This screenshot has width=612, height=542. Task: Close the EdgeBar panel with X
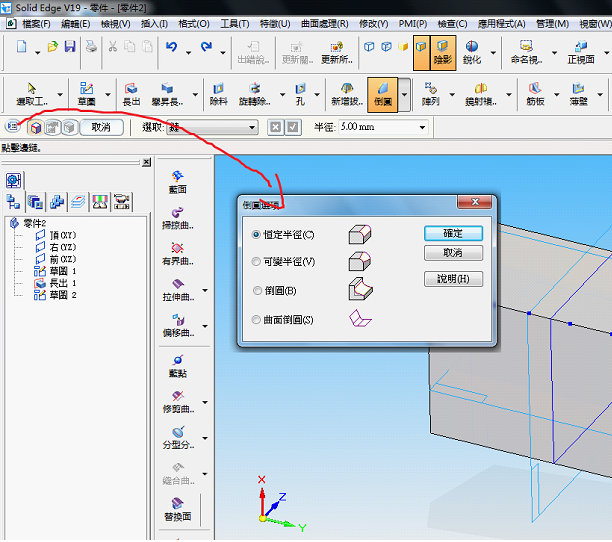[146, 162]
